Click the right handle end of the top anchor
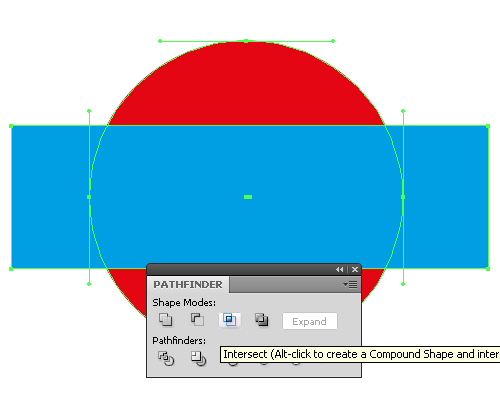500x413 pixels. pos(333,41)
